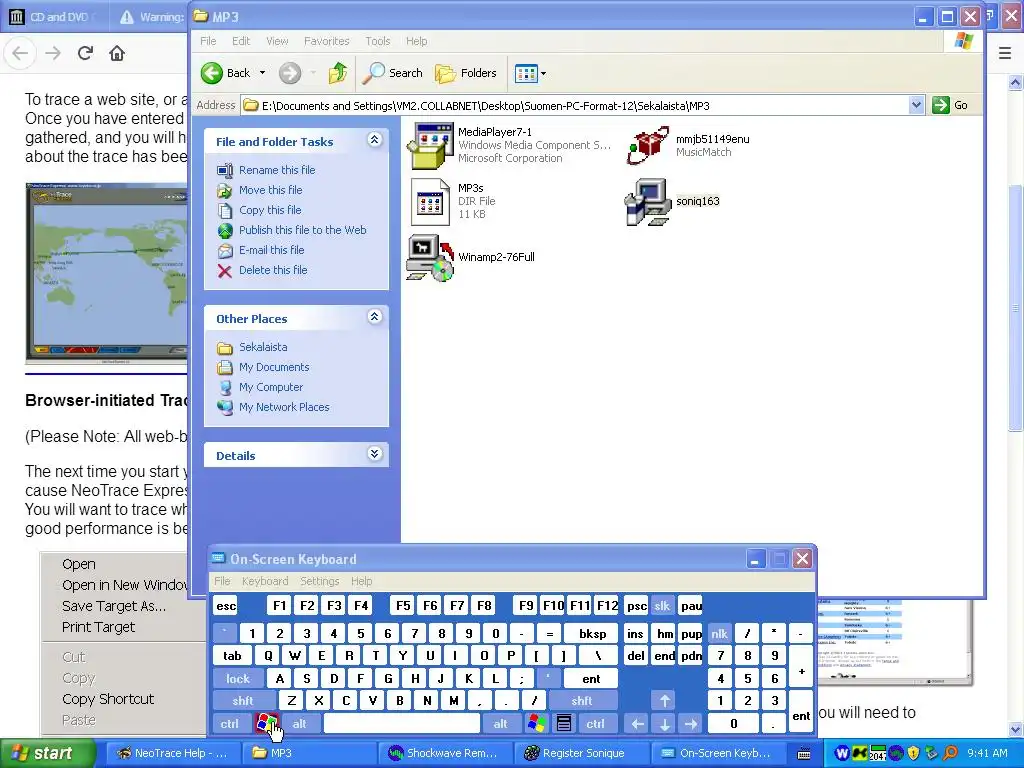Click Copy this file task
This screenshot has width=1024, height=768.
(x=270, y=210)
